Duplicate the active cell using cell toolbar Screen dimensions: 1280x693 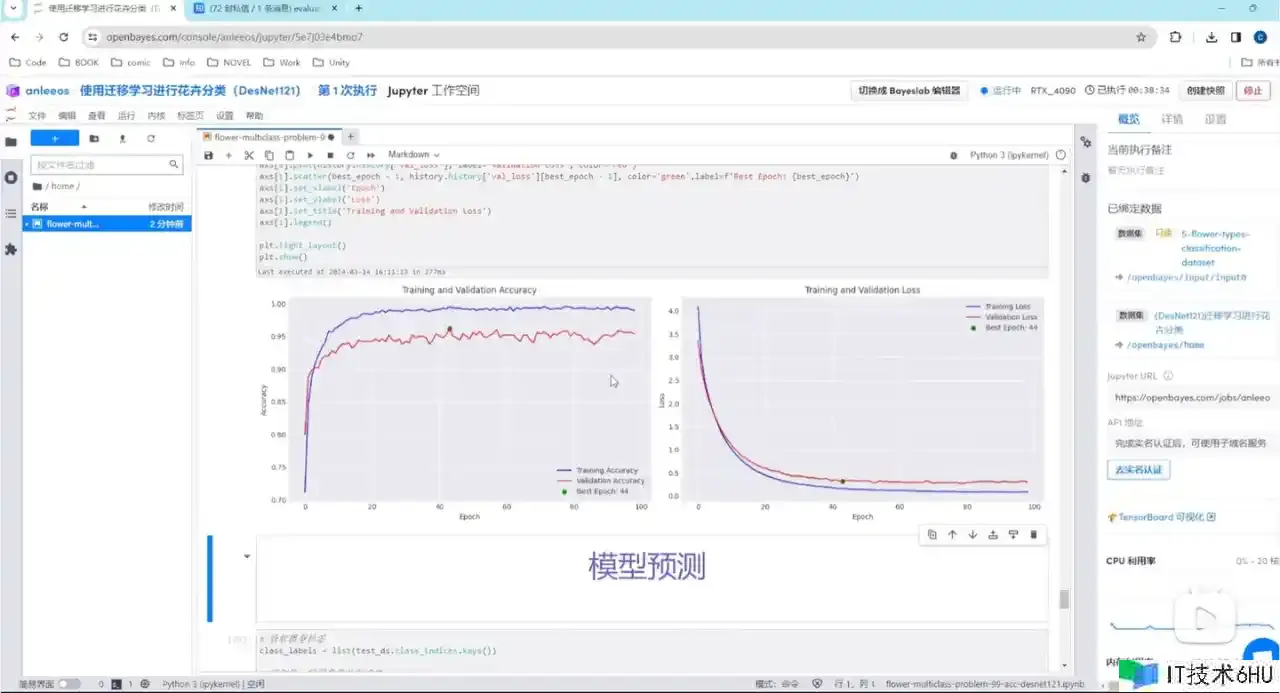932,535
